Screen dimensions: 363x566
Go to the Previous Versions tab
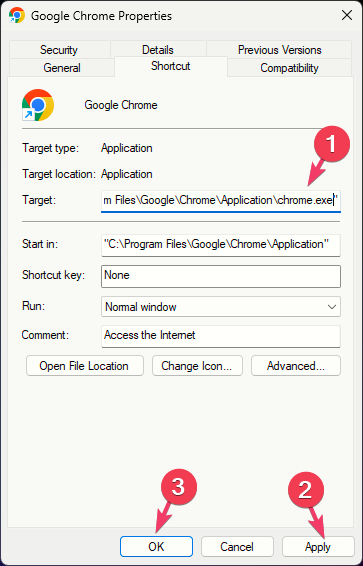tap(279, 50)
